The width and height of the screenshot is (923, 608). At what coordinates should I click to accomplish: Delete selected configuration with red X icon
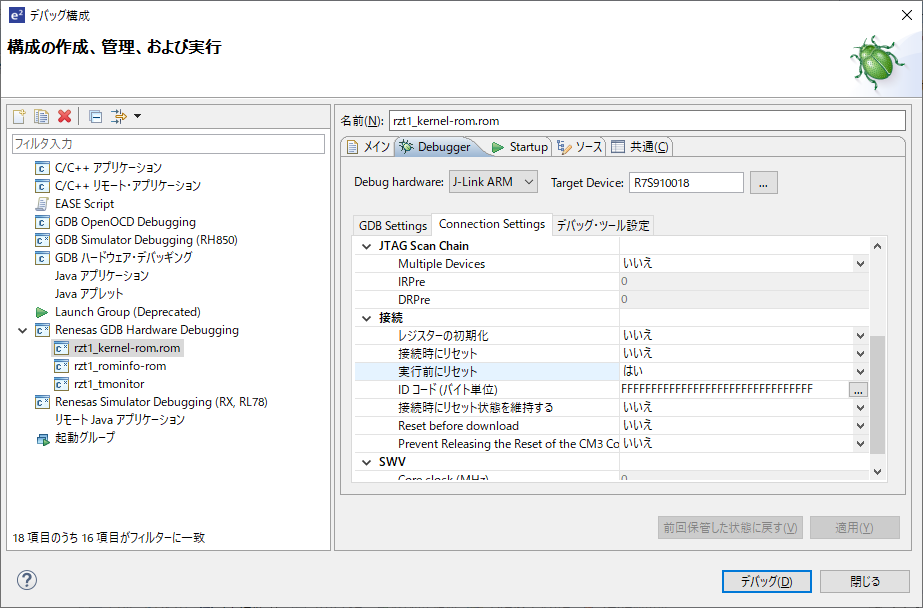point(65,117)
